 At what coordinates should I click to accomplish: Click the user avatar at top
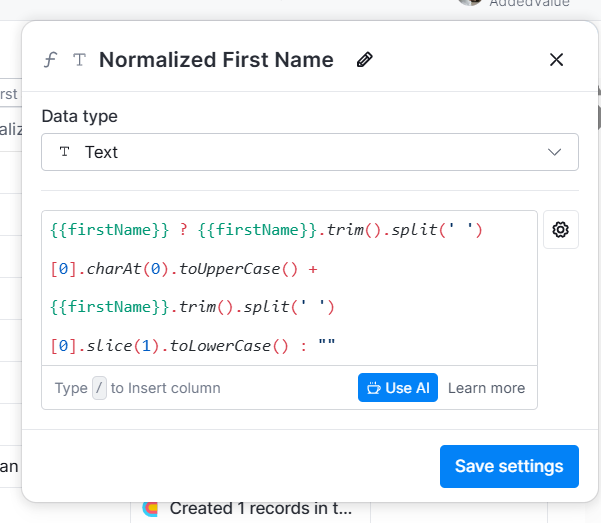(x=470, y=3)
